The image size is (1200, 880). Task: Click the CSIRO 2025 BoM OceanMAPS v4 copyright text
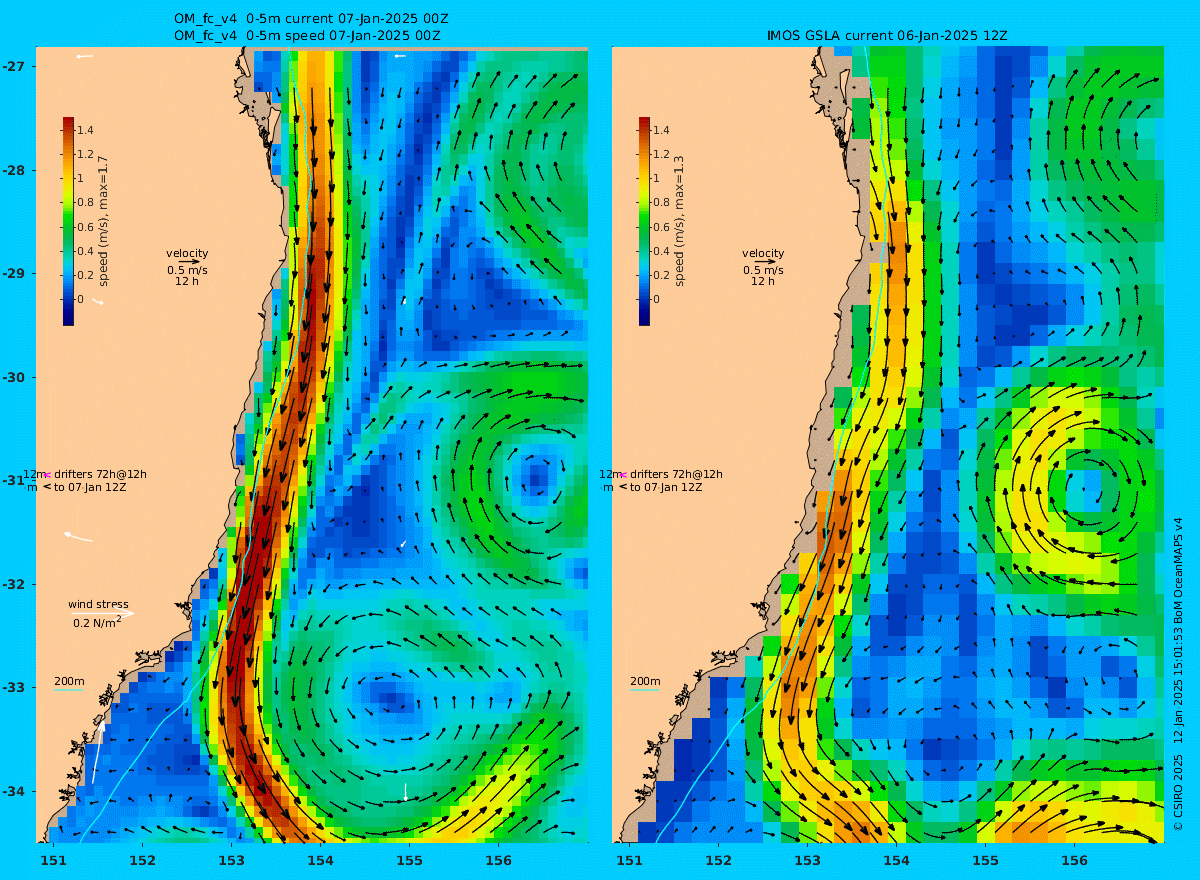tap(1179, 676)
